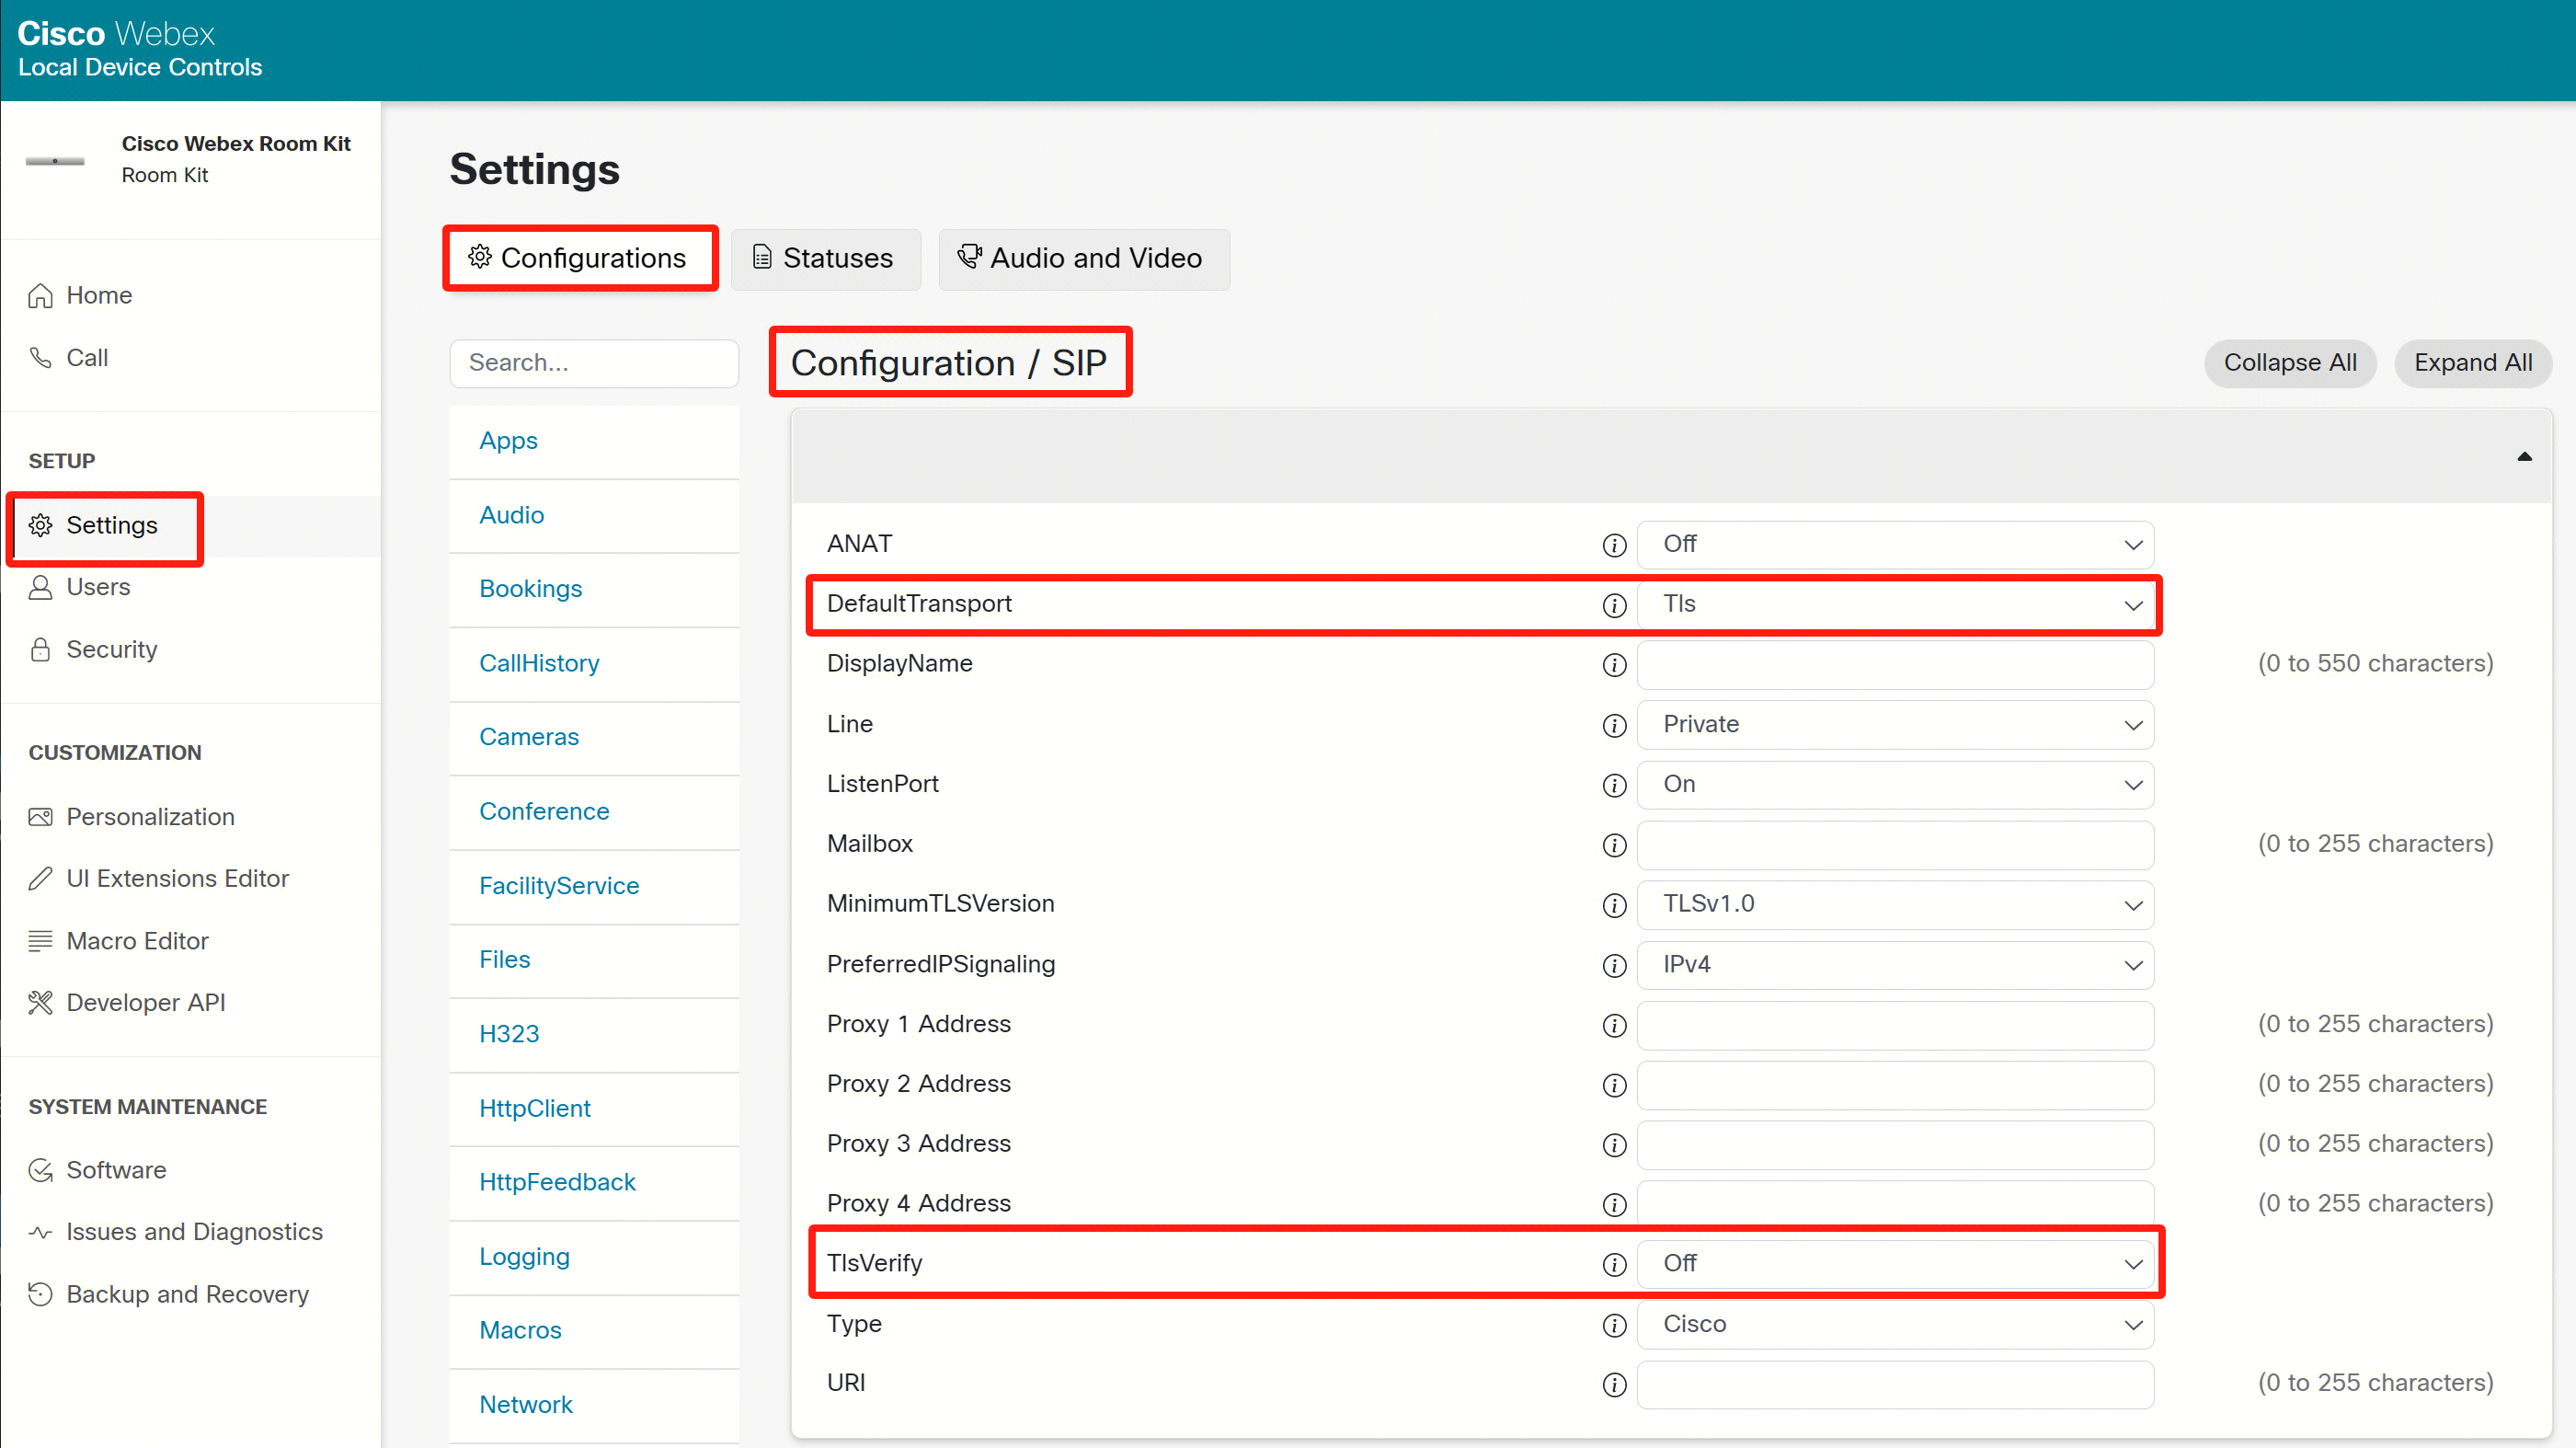Click the Settings item in Setup
The height and width of the screenshot is (1448, 2576).
point(93,525)
